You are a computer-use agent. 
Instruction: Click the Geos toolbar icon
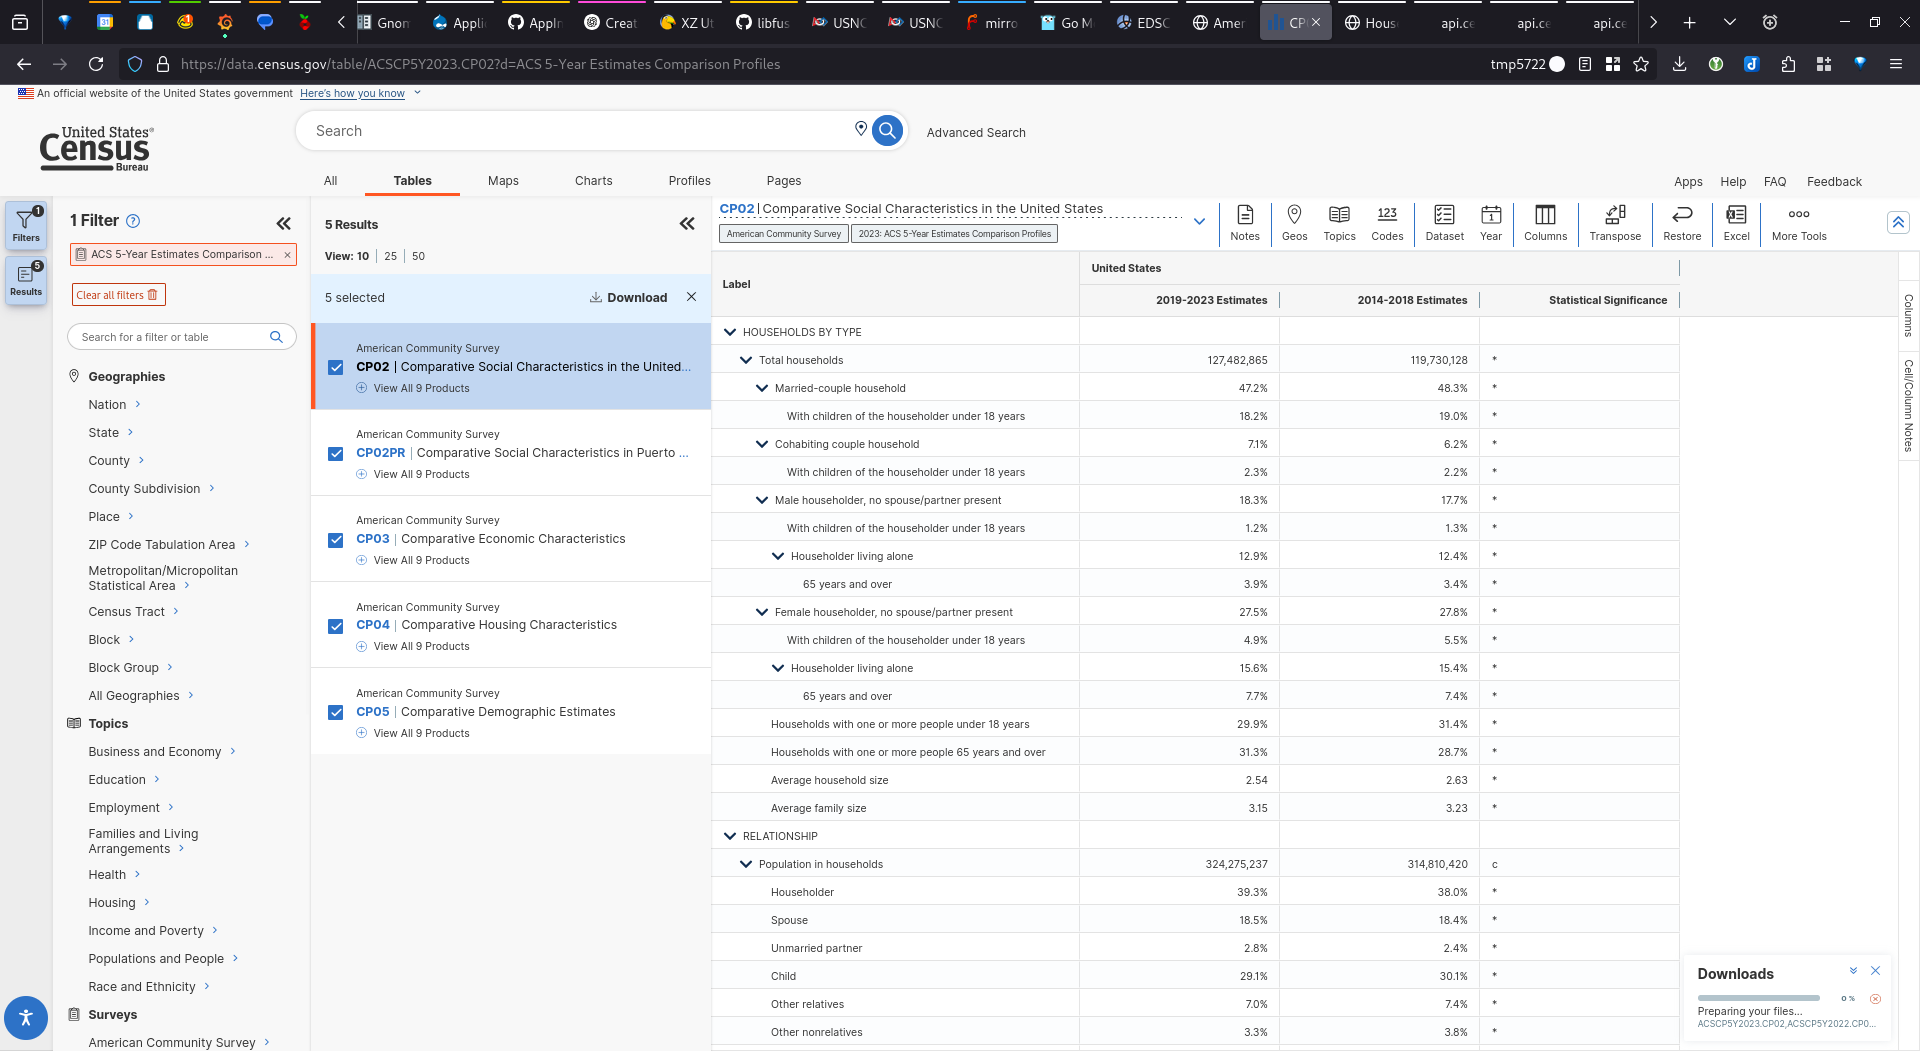[x=1294, y=222]
